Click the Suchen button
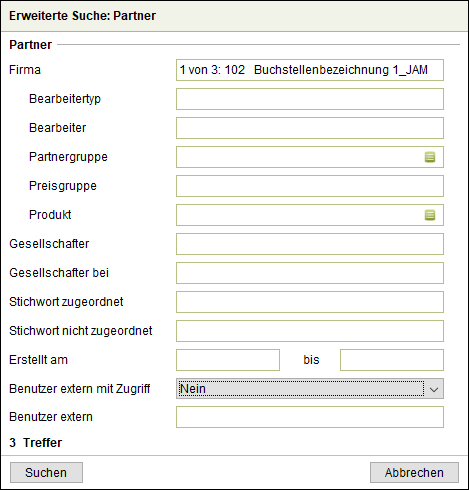 [x=46, y=472]
